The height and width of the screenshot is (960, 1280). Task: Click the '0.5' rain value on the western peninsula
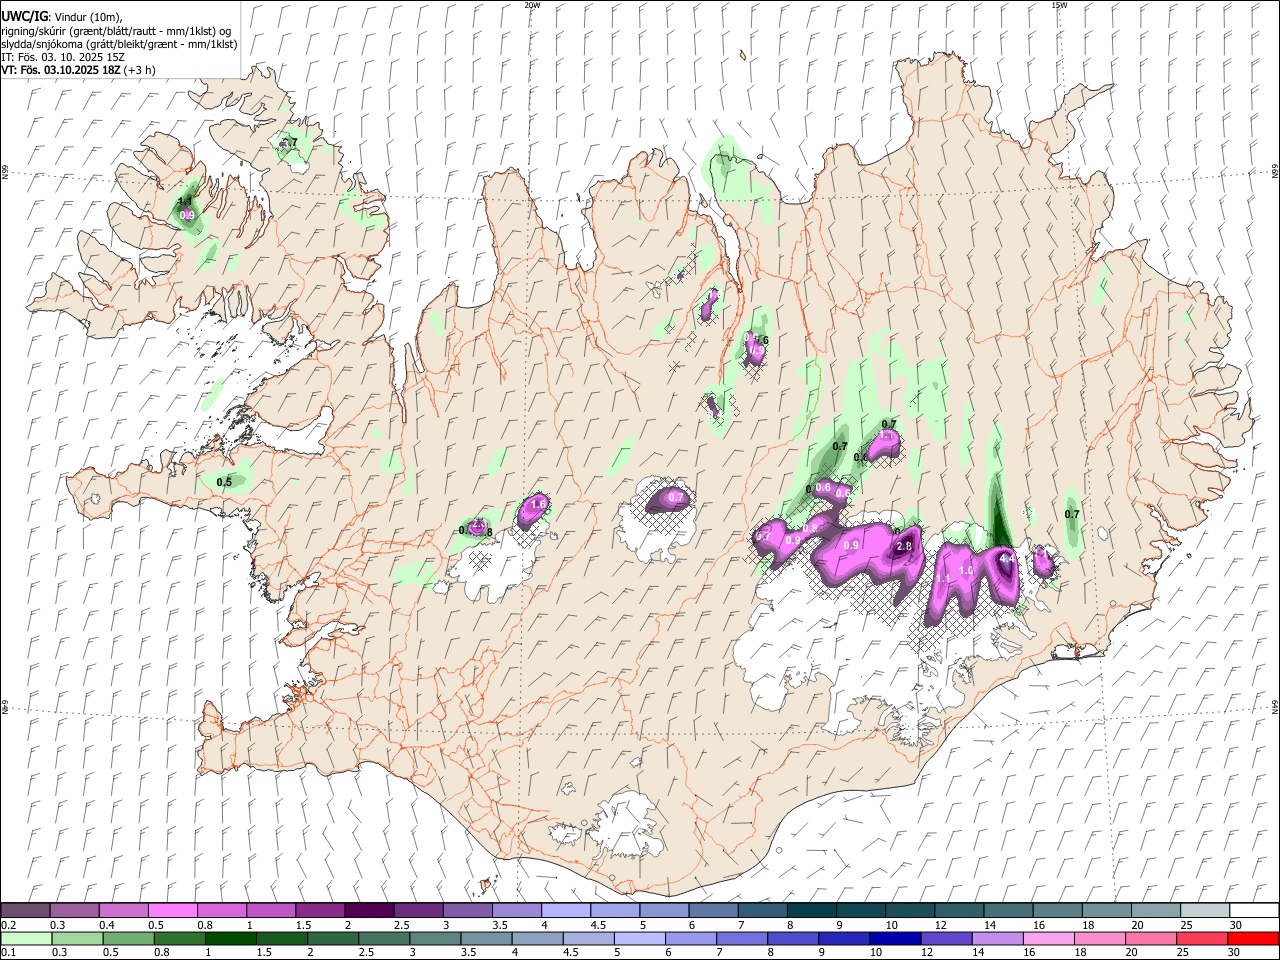click(x=224, y=482)
